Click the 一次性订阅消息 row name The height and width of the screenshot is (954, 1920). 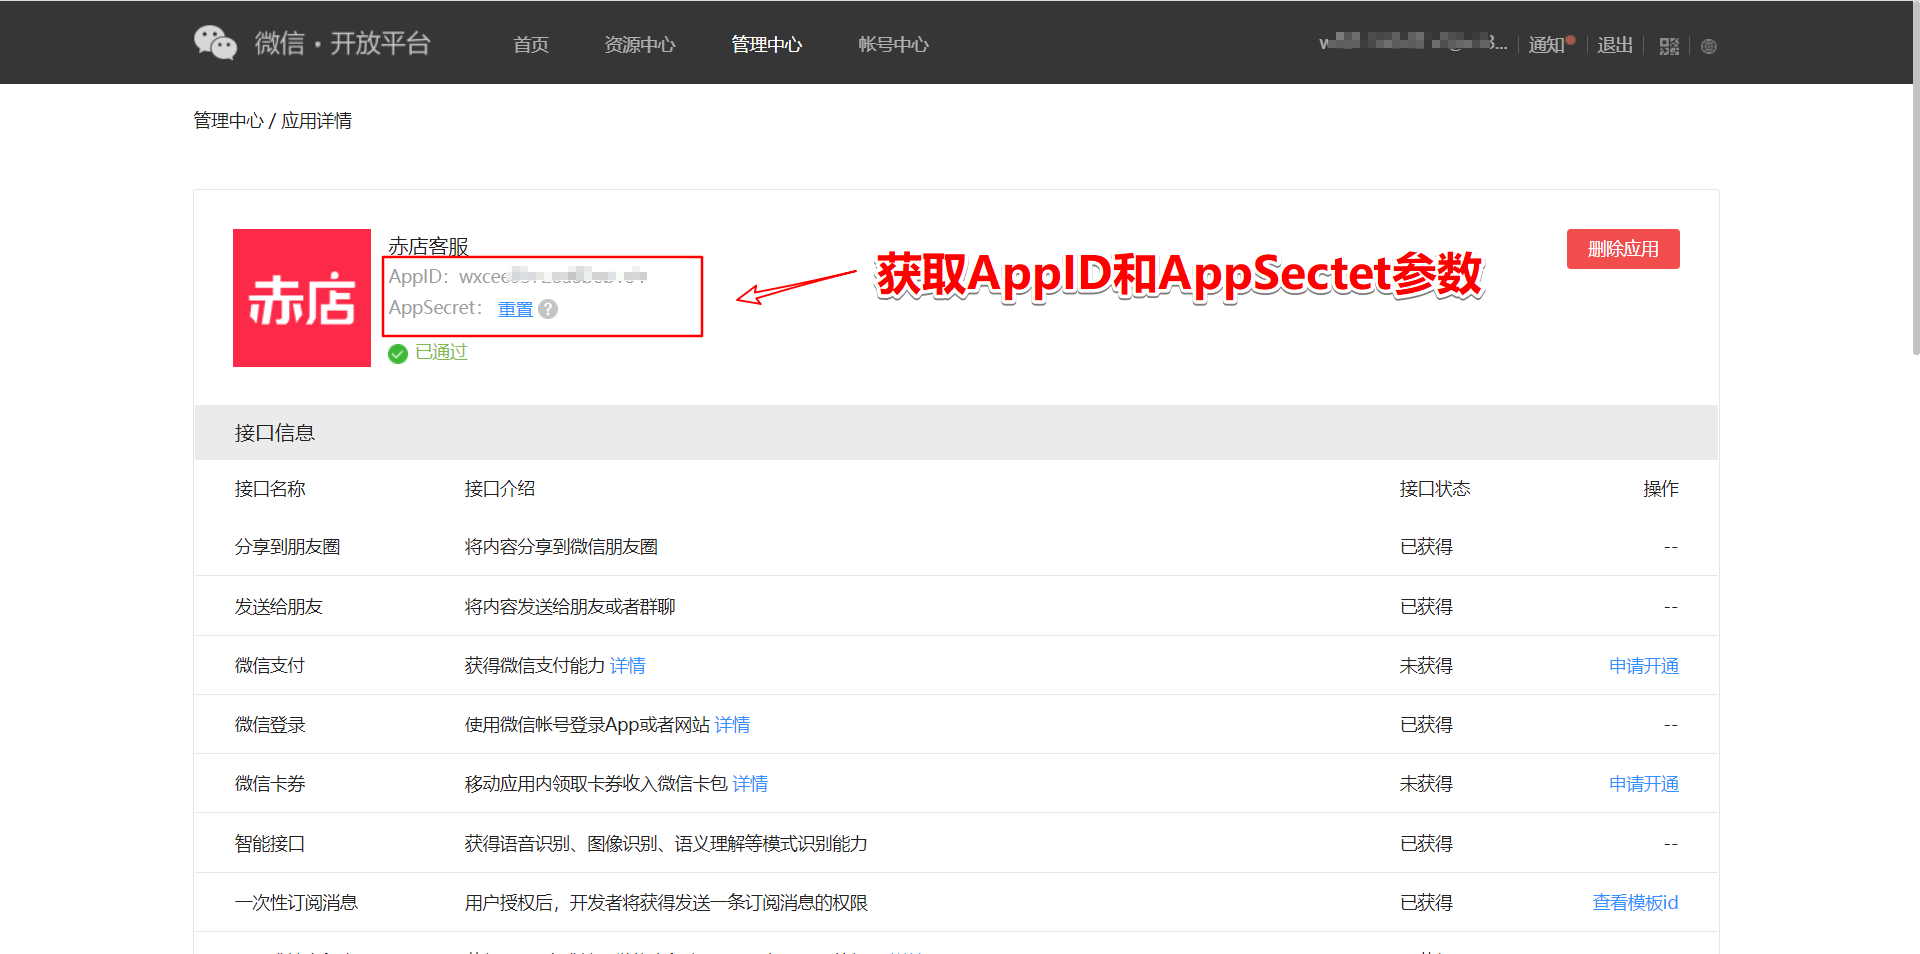pyautogui.click(x=296, y=903)
